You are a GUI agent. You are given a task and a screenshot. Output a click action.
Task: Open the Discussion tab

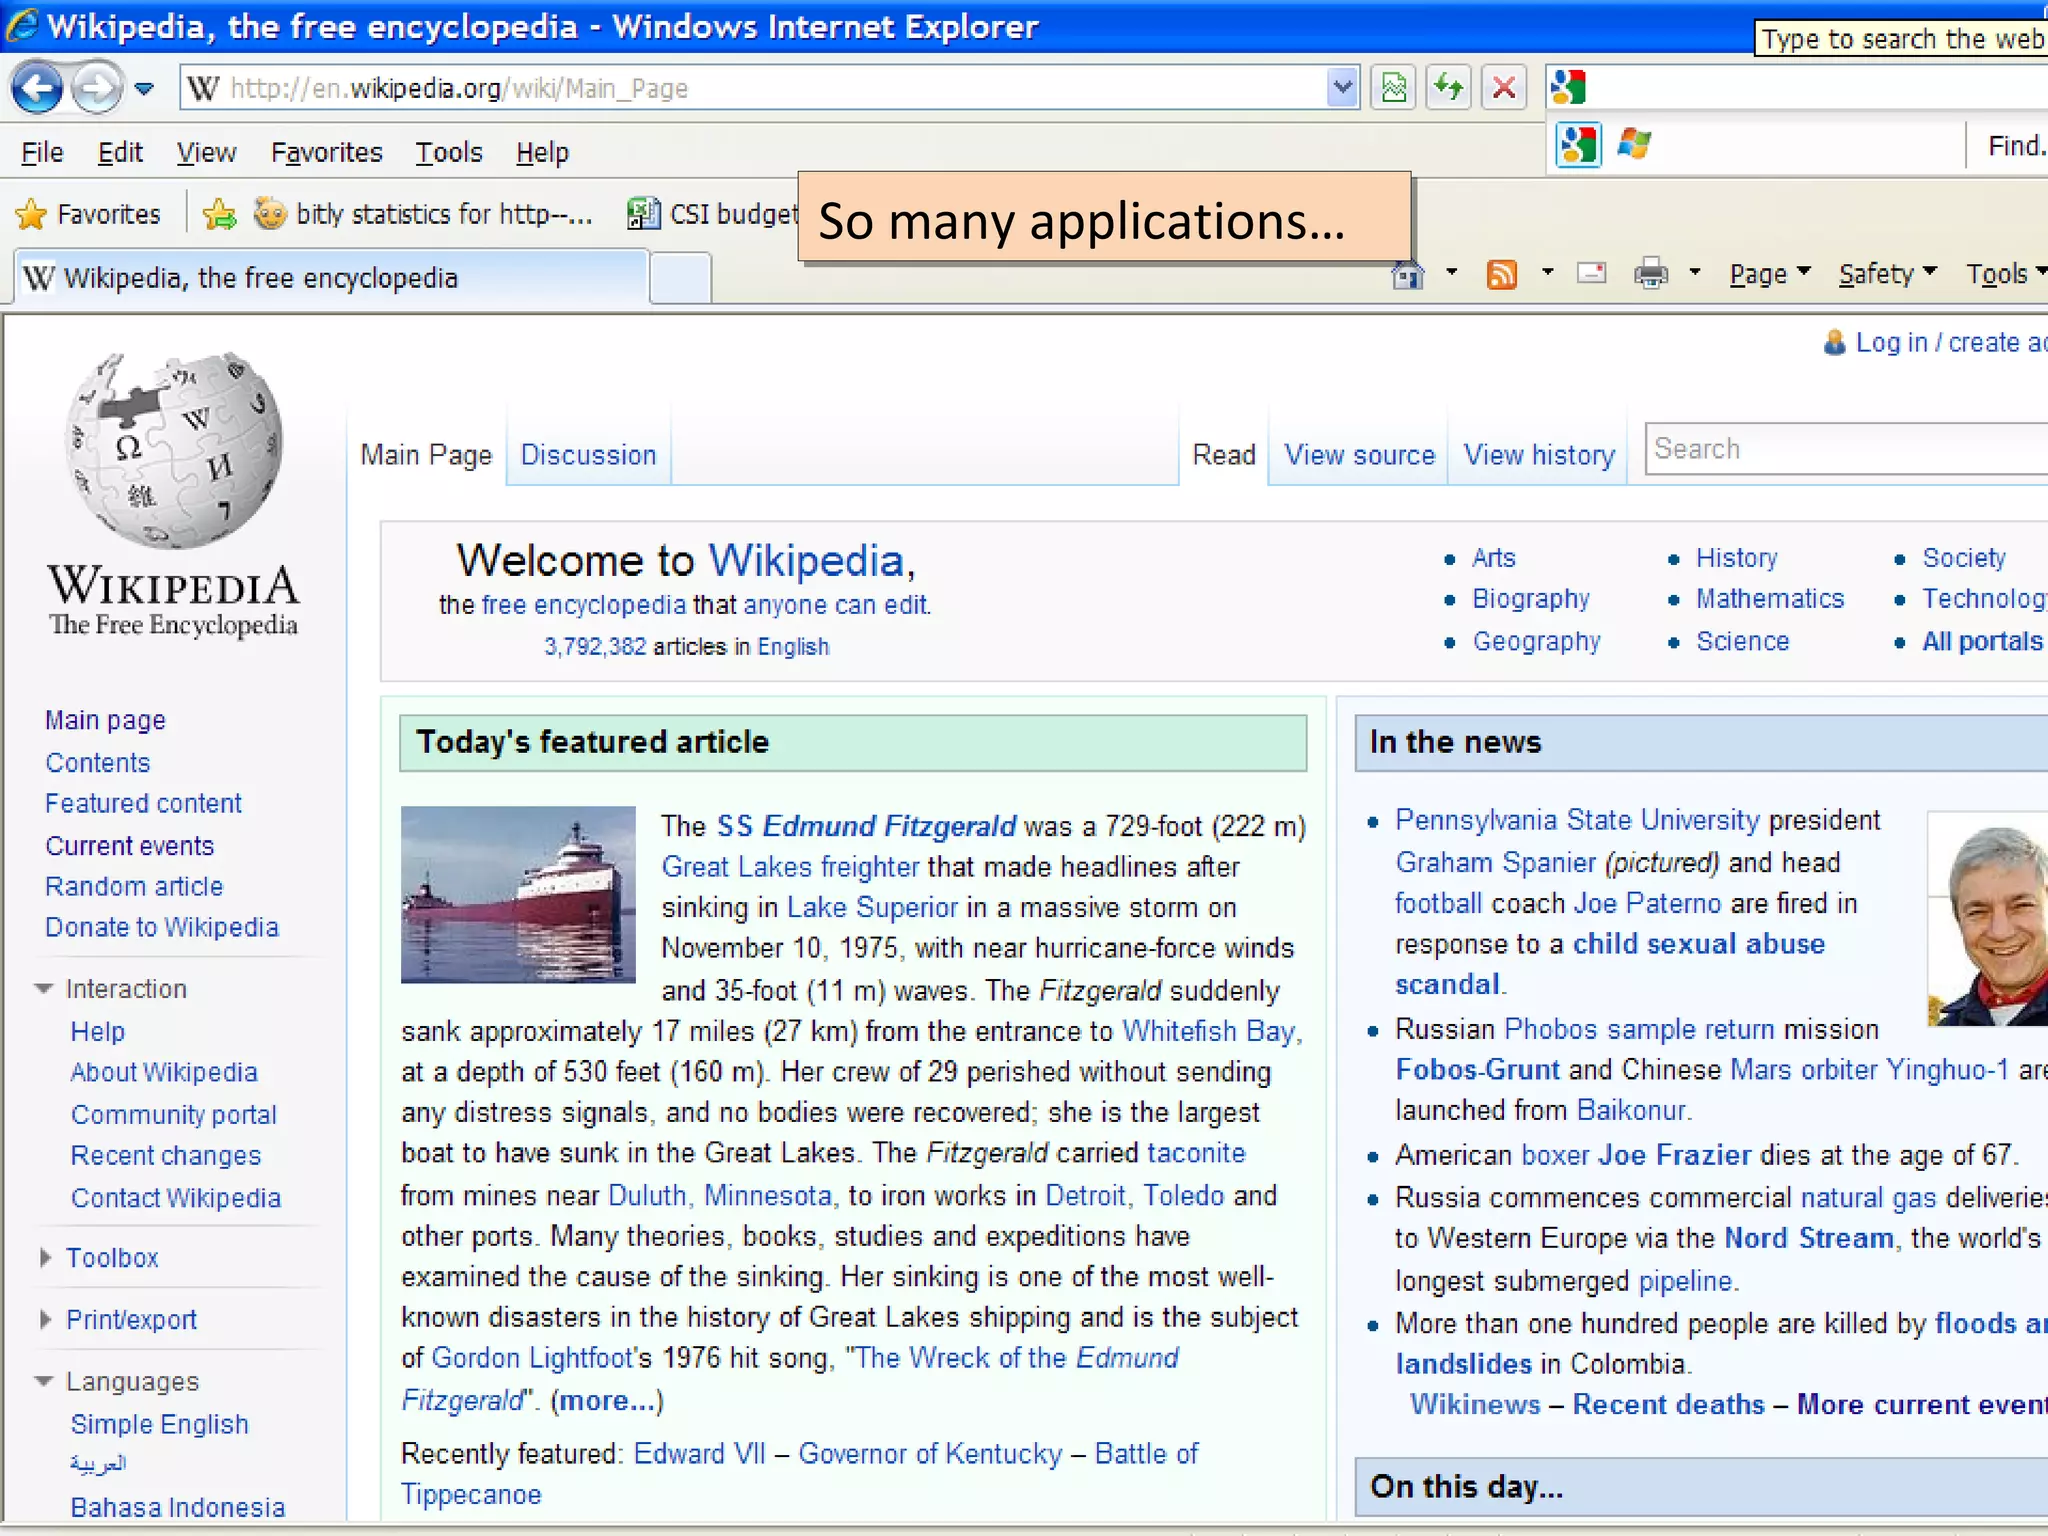click(x=588, y=455)
